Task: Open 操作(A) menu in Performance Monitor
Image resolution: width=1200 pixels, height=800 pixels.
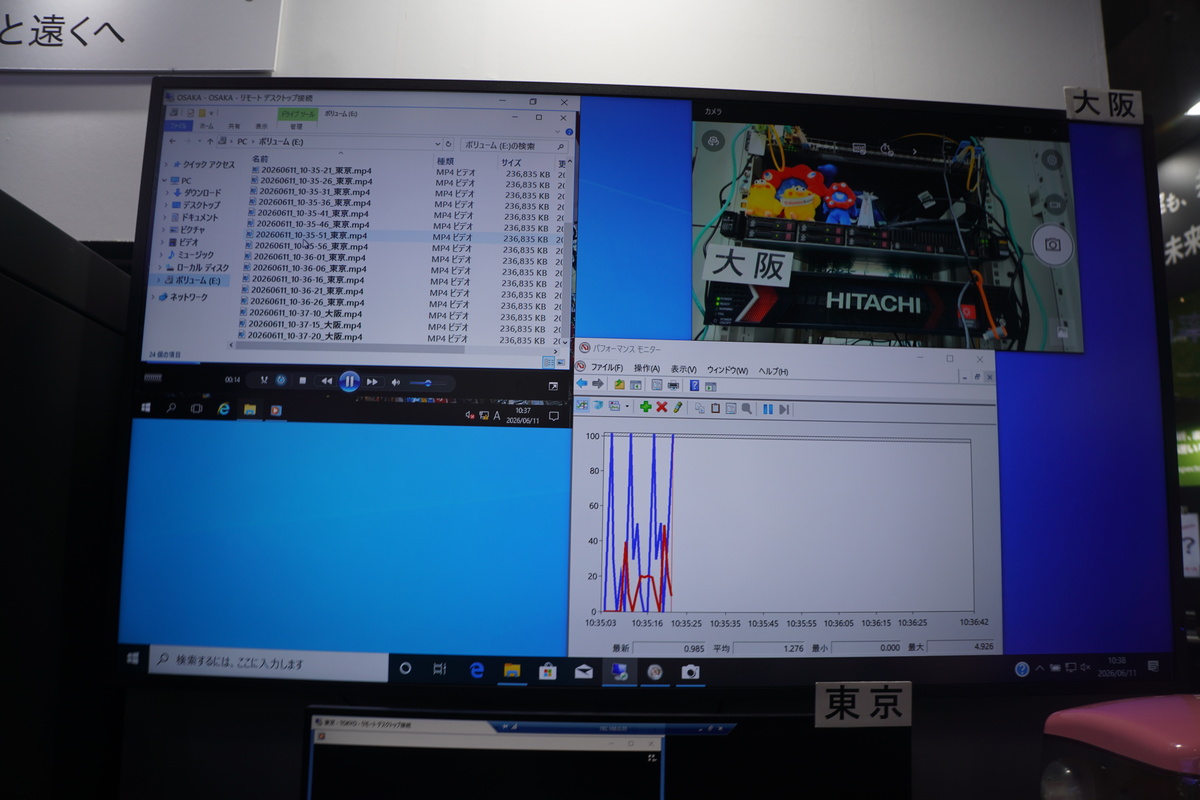Action: (x=647, y=369)
